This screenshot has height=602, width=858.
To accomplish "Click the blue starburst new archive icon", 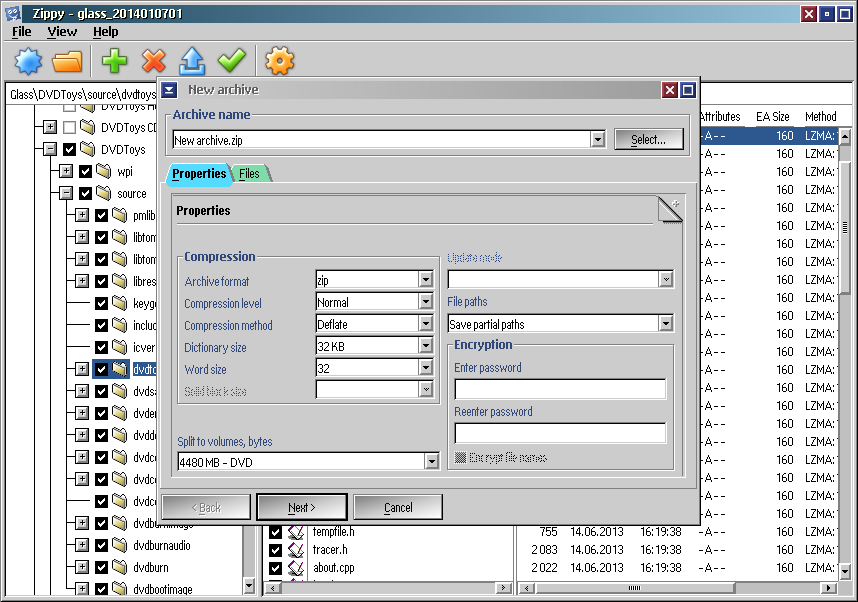I will pyautogui.click(x=29, y=62).
